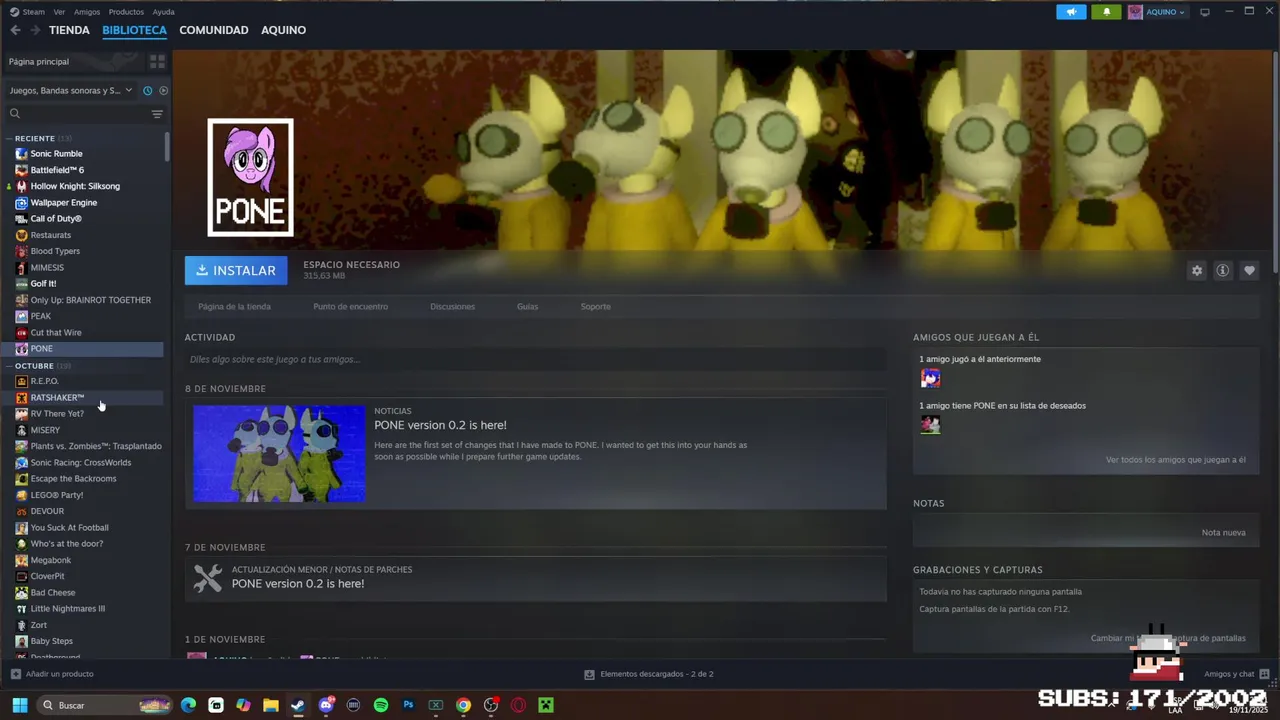Open Photoshop from taskbar
Image resolution: width=1280 pixels, height=720 pixels.
click(x=408, y=705)
